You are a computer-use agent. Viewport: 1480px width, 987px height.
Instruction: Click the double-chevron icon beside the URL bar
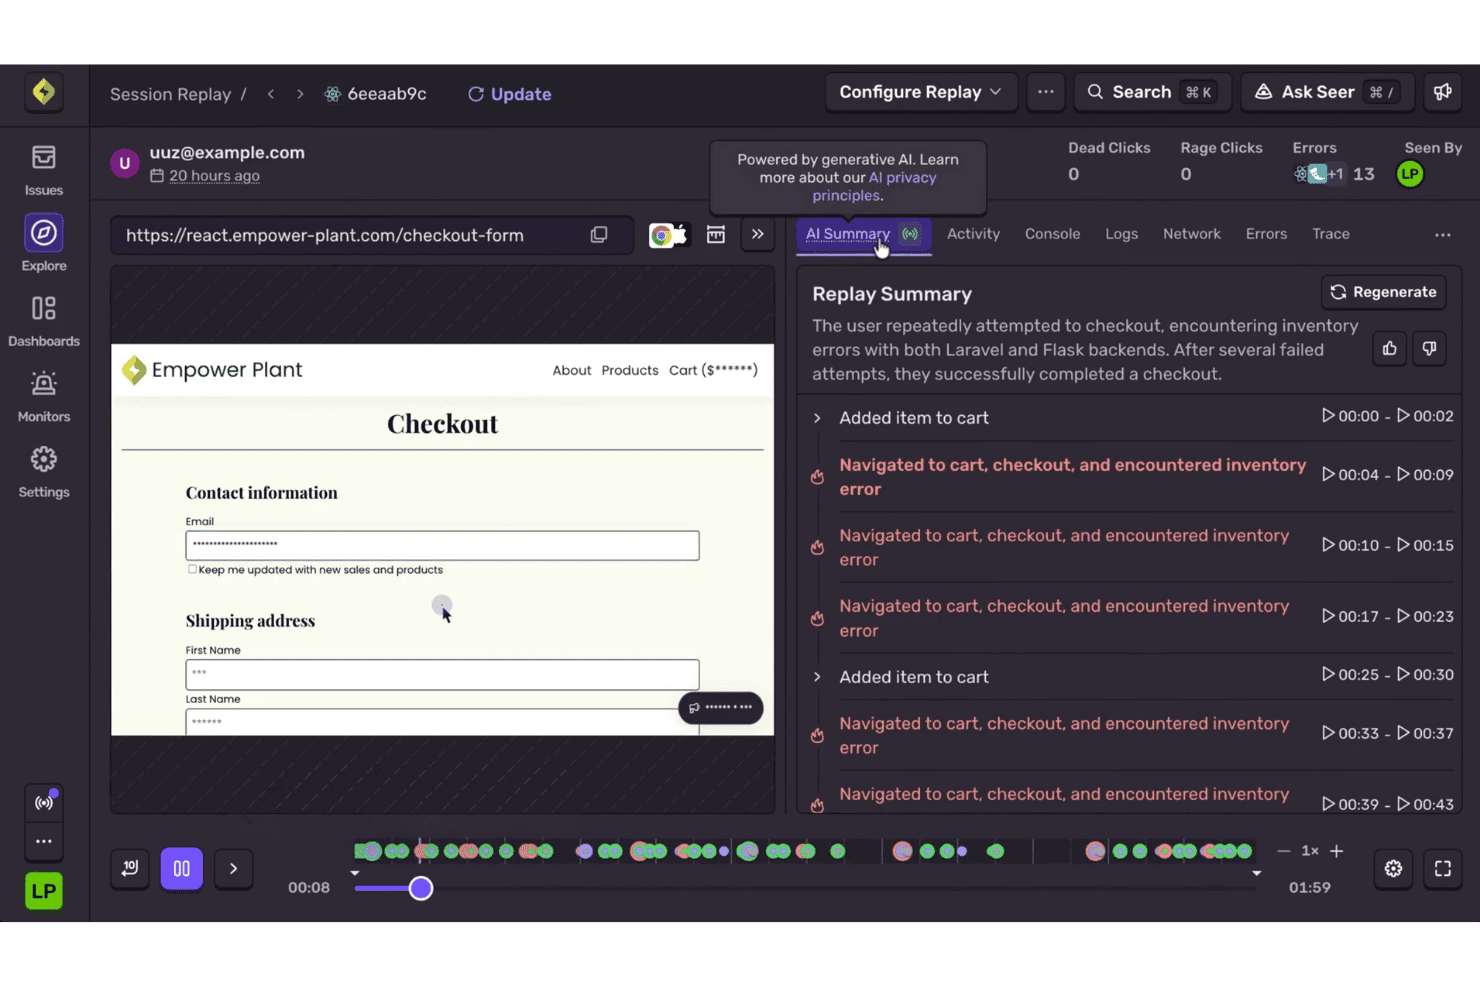coord(758,235)
